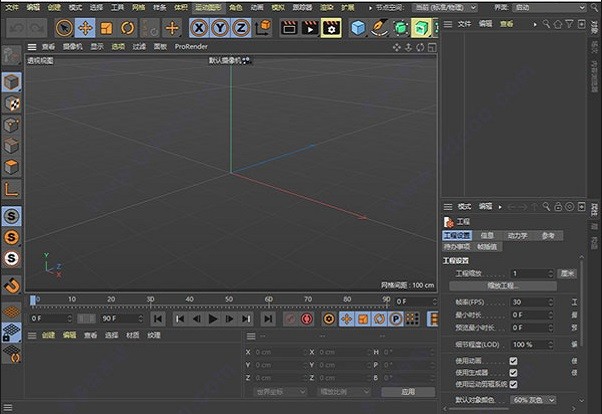
Task: Open Edit Render Settings gear clapperboard
Action: point(331,28)
